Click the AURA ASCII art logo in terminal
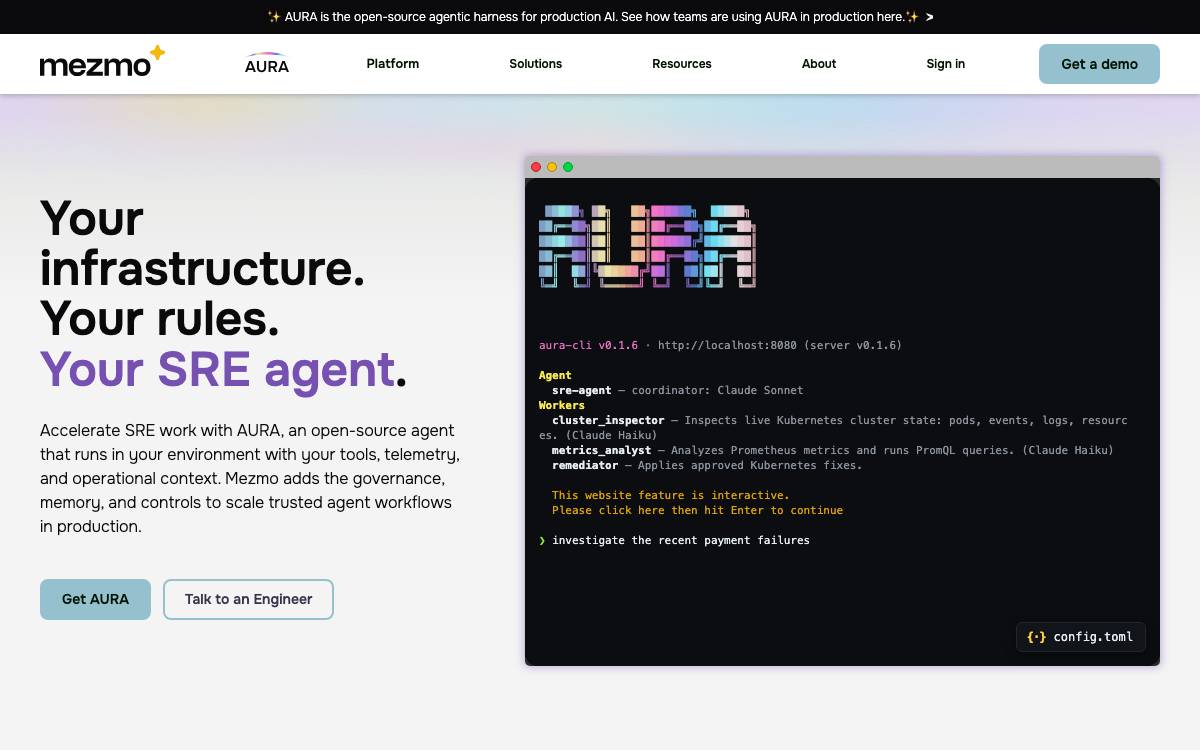This screenshot has height=750, width=1200. pos(647,246)
